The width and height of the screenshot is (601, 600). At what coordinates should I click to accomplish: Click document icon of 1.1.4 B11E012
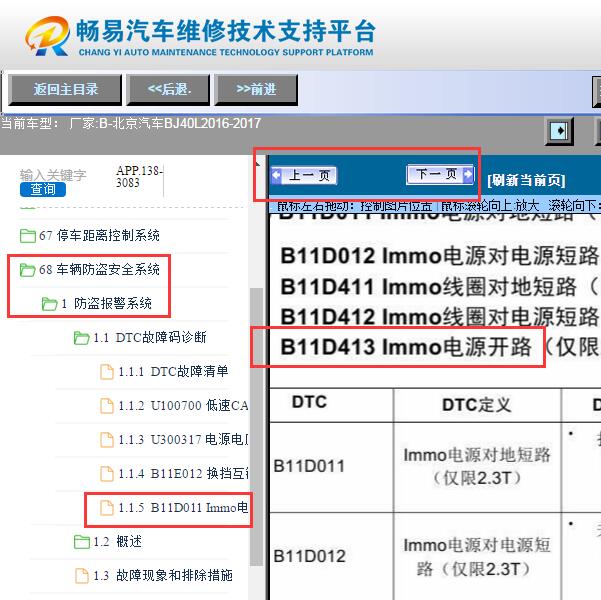(x=107, y=474)
